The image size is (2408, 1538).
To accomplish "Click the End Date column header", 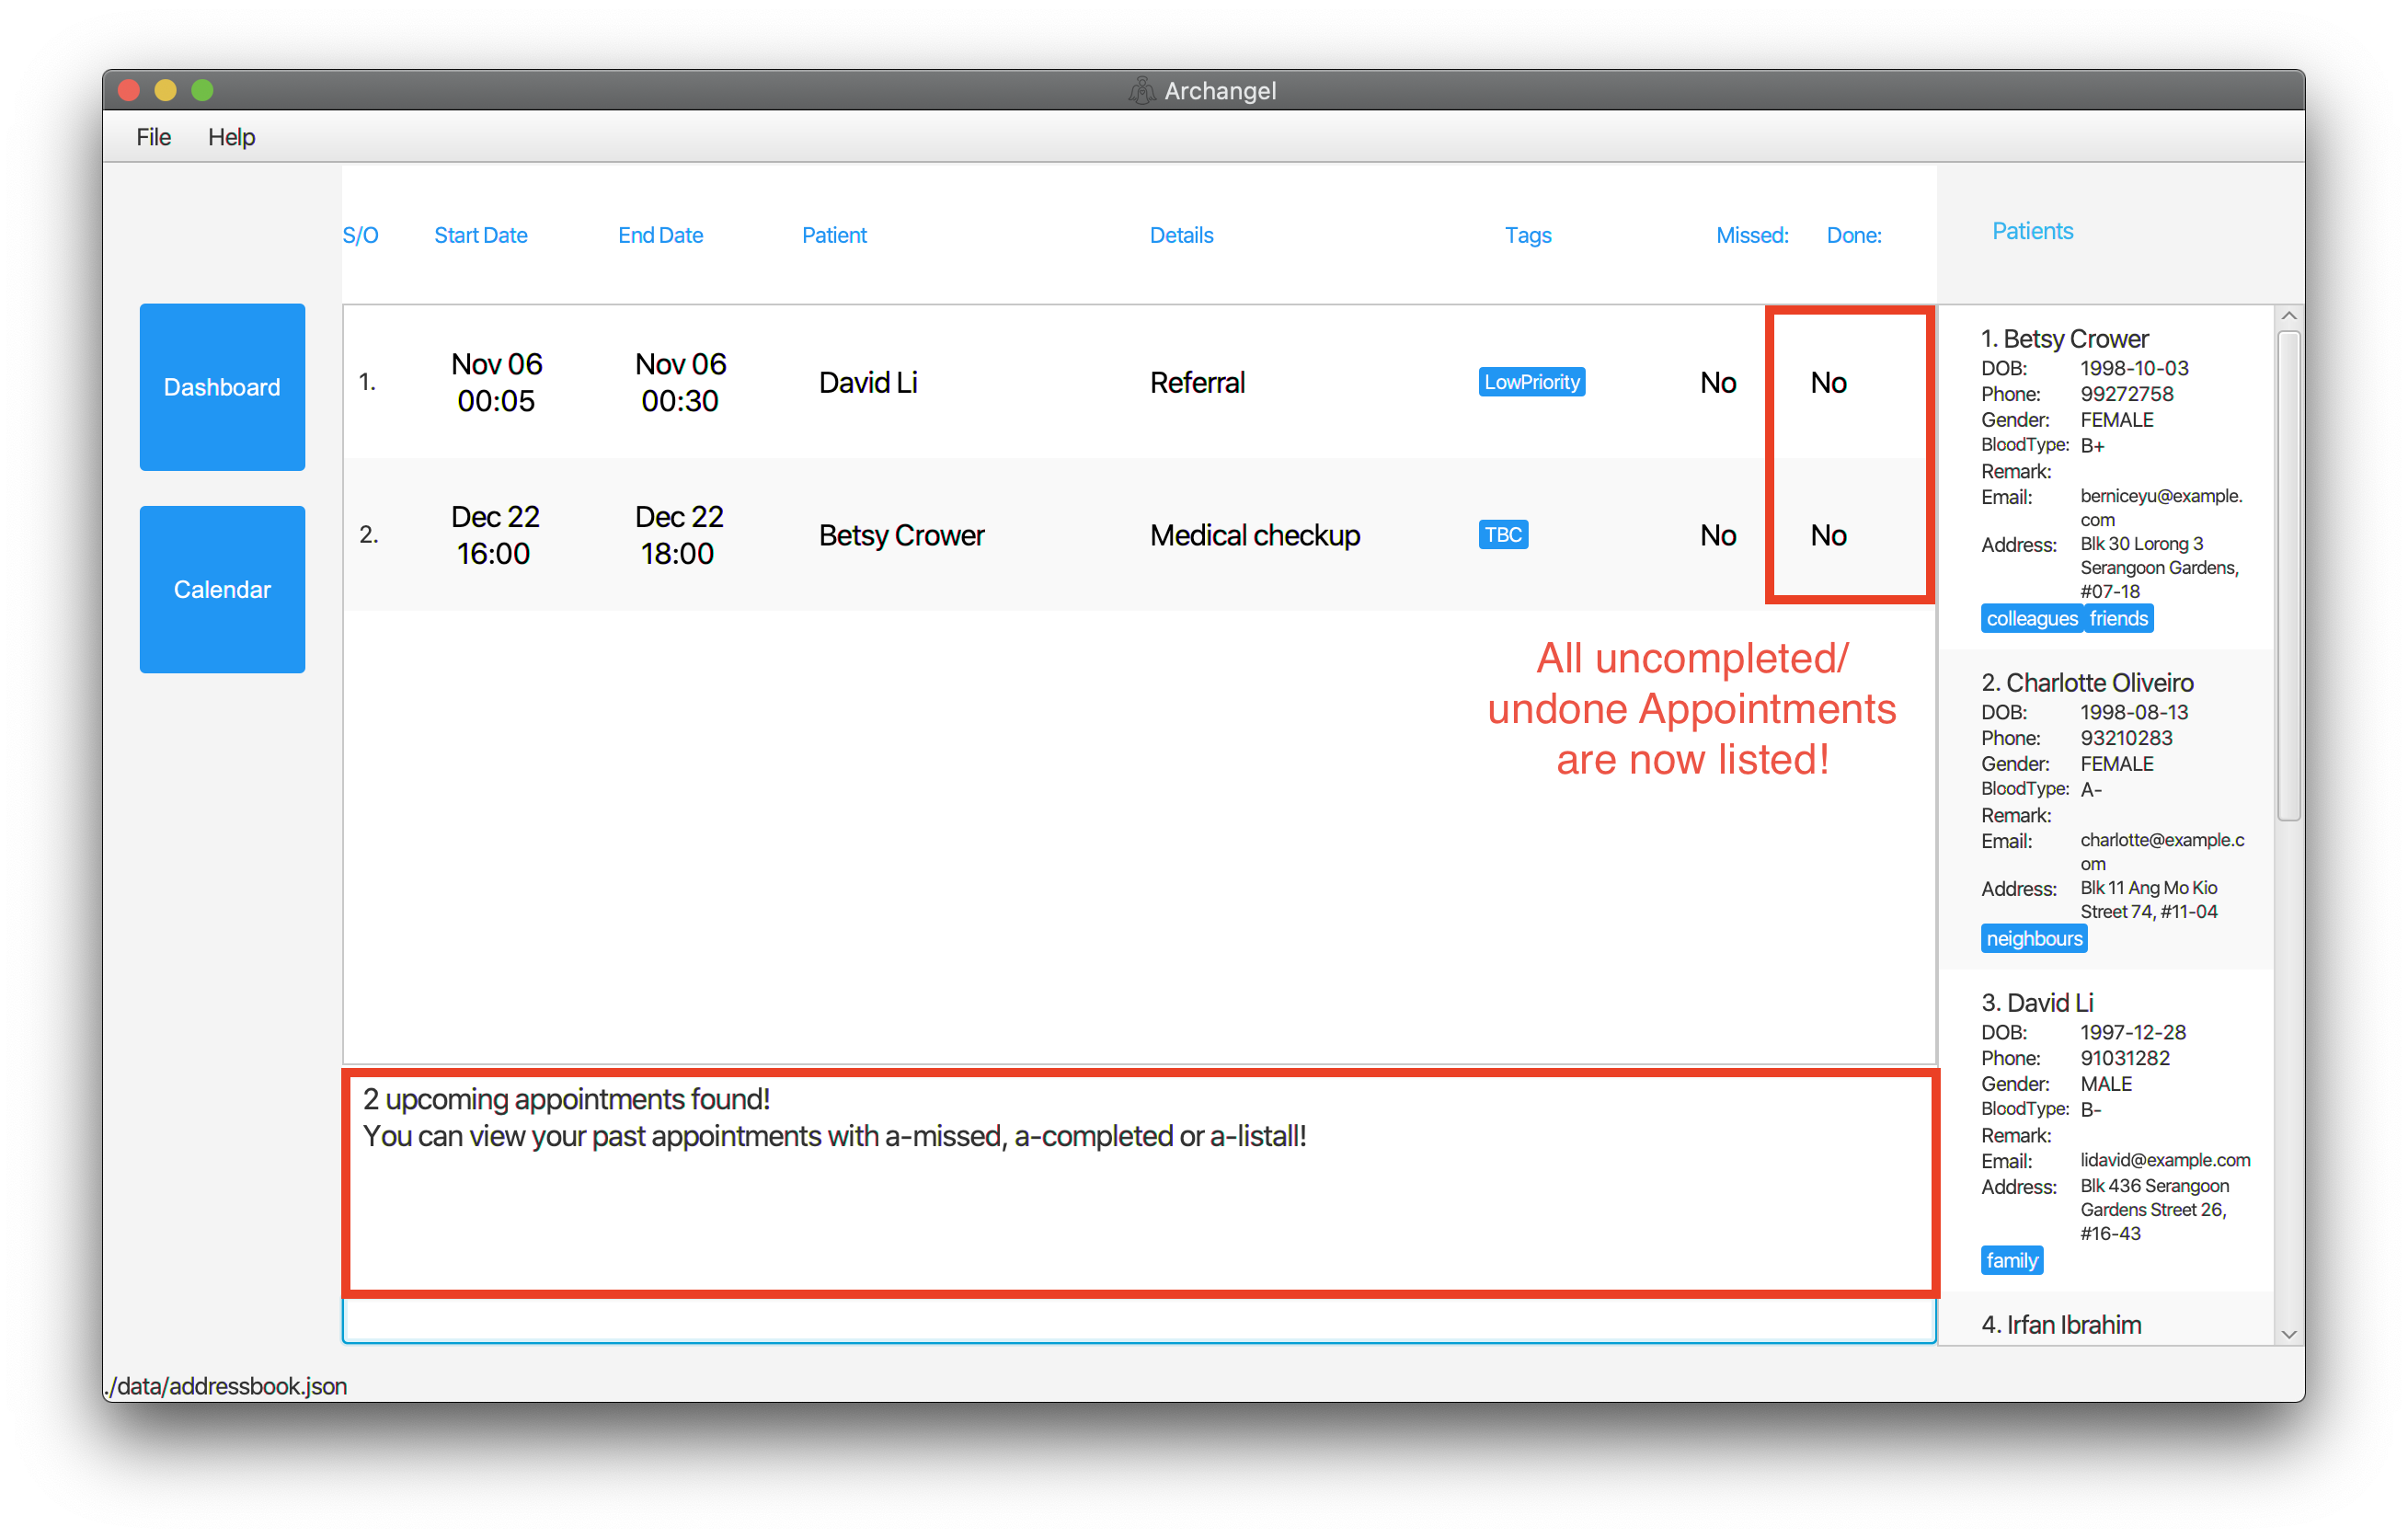I will pyautogui.click(x=660, y=235).
